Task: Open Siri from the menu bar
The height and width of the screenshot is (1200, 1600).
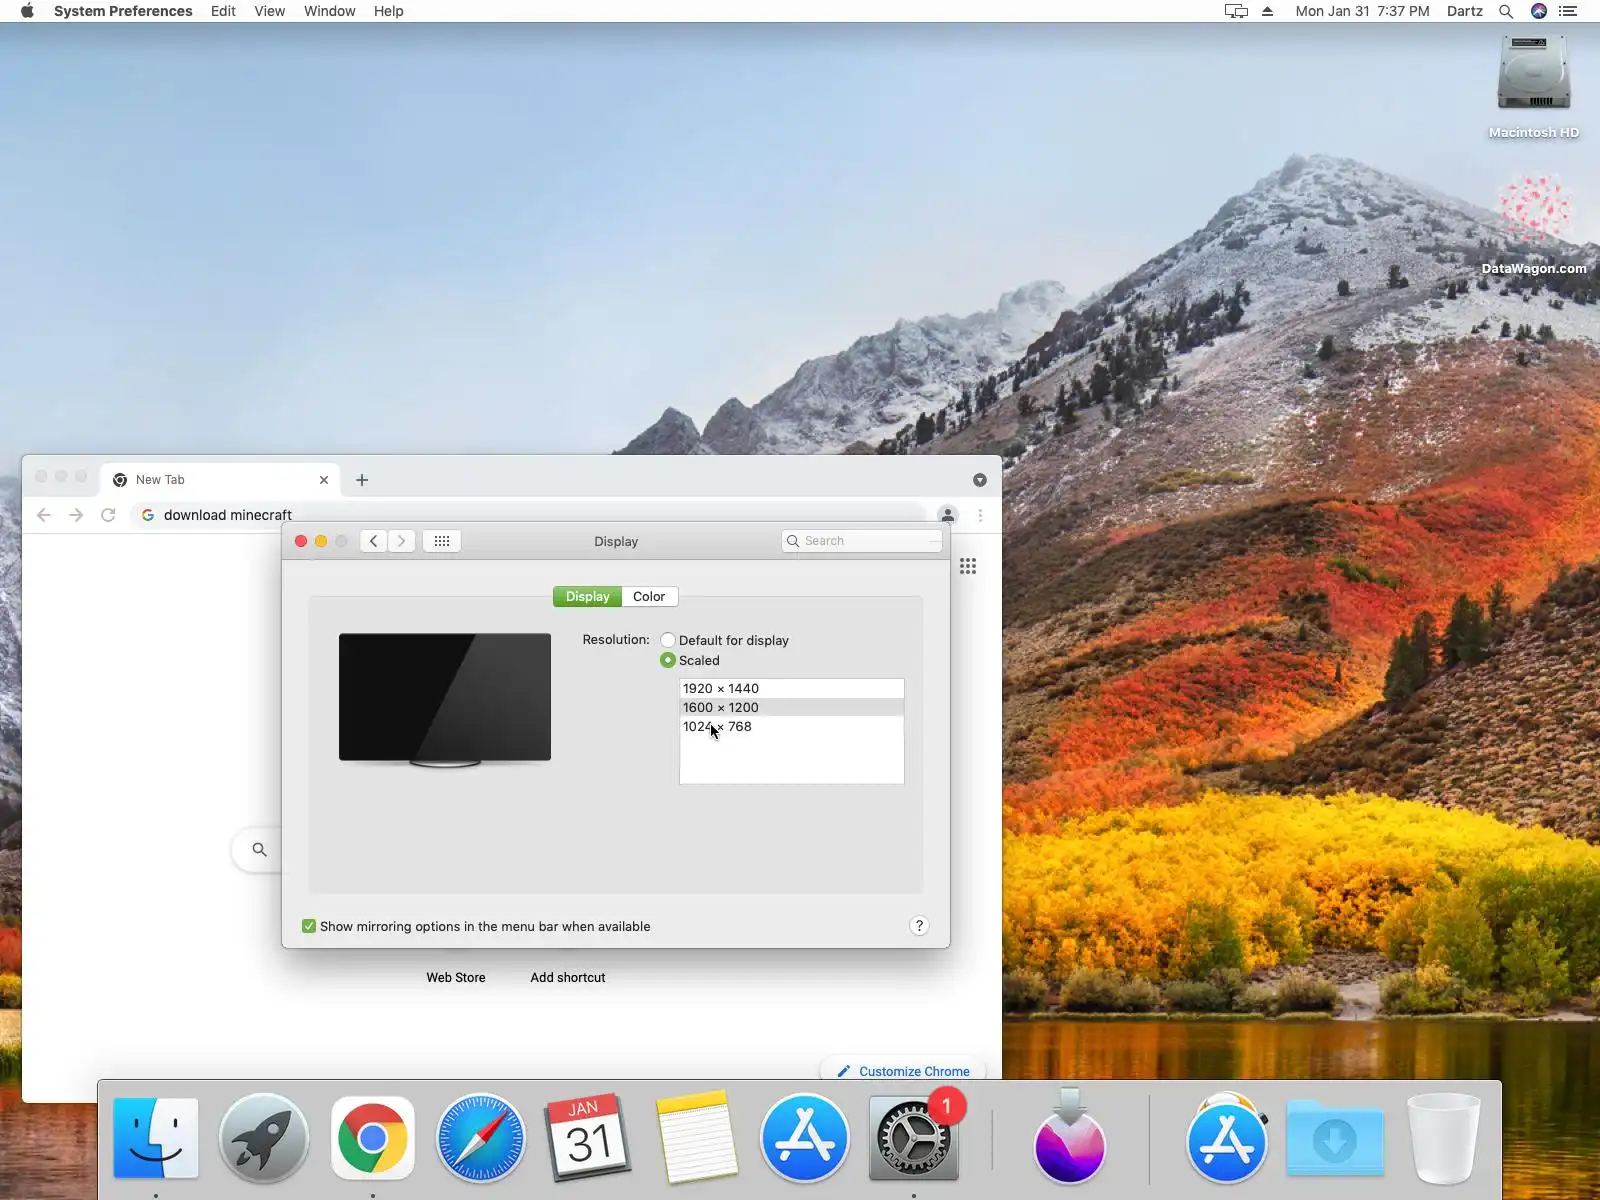Action: pos(1538,11)
